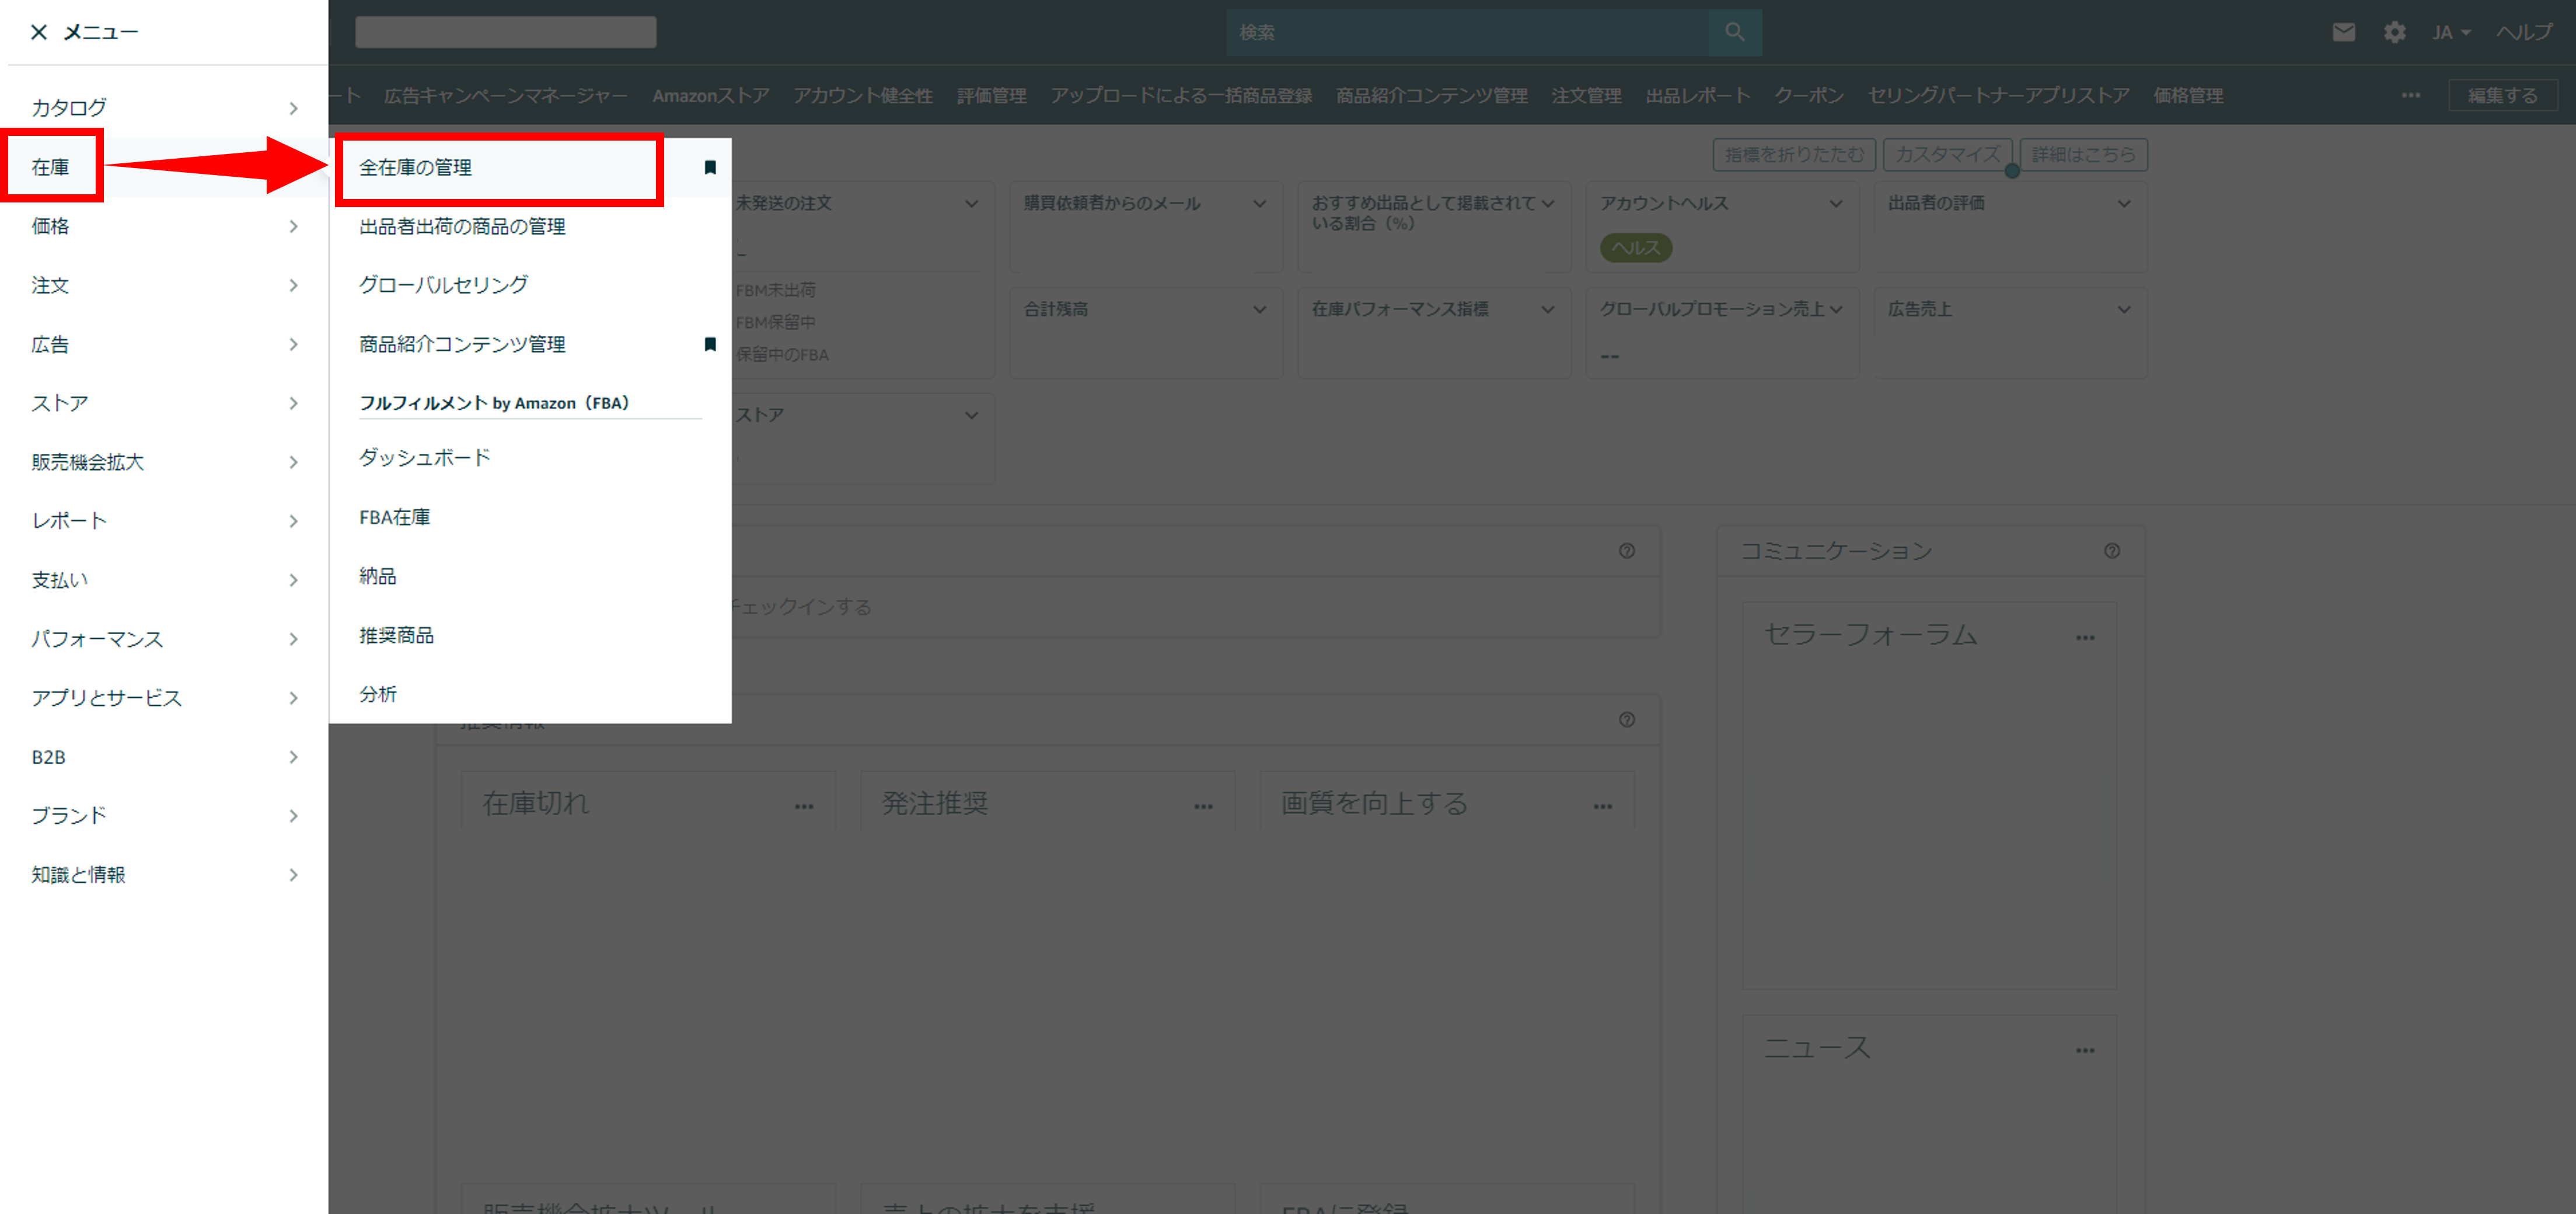The image size is (2576, 1214).
Task: Expand the 出品者の評価 metric card
Action: pyautogui.click(x=2124, y=203)
